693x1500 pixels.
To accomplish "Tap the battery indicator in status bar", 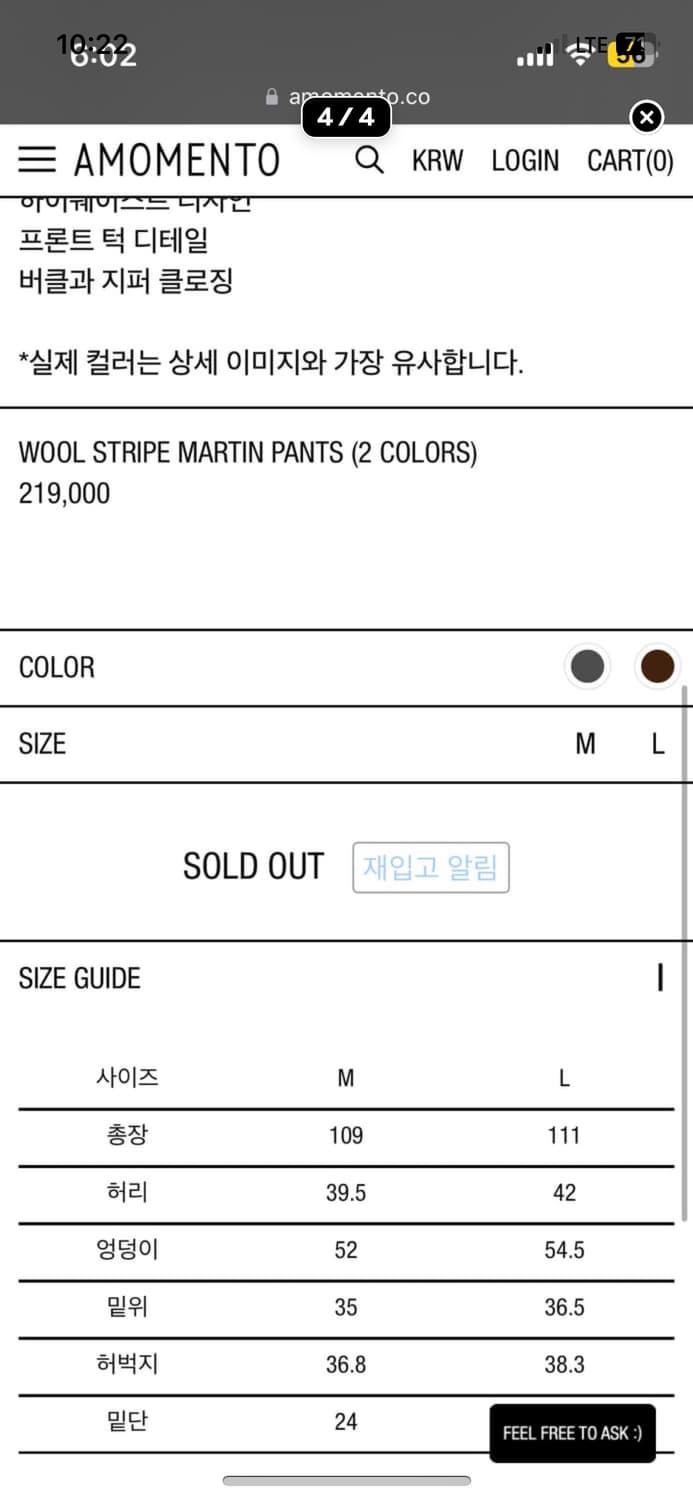I will coord(630,50).
